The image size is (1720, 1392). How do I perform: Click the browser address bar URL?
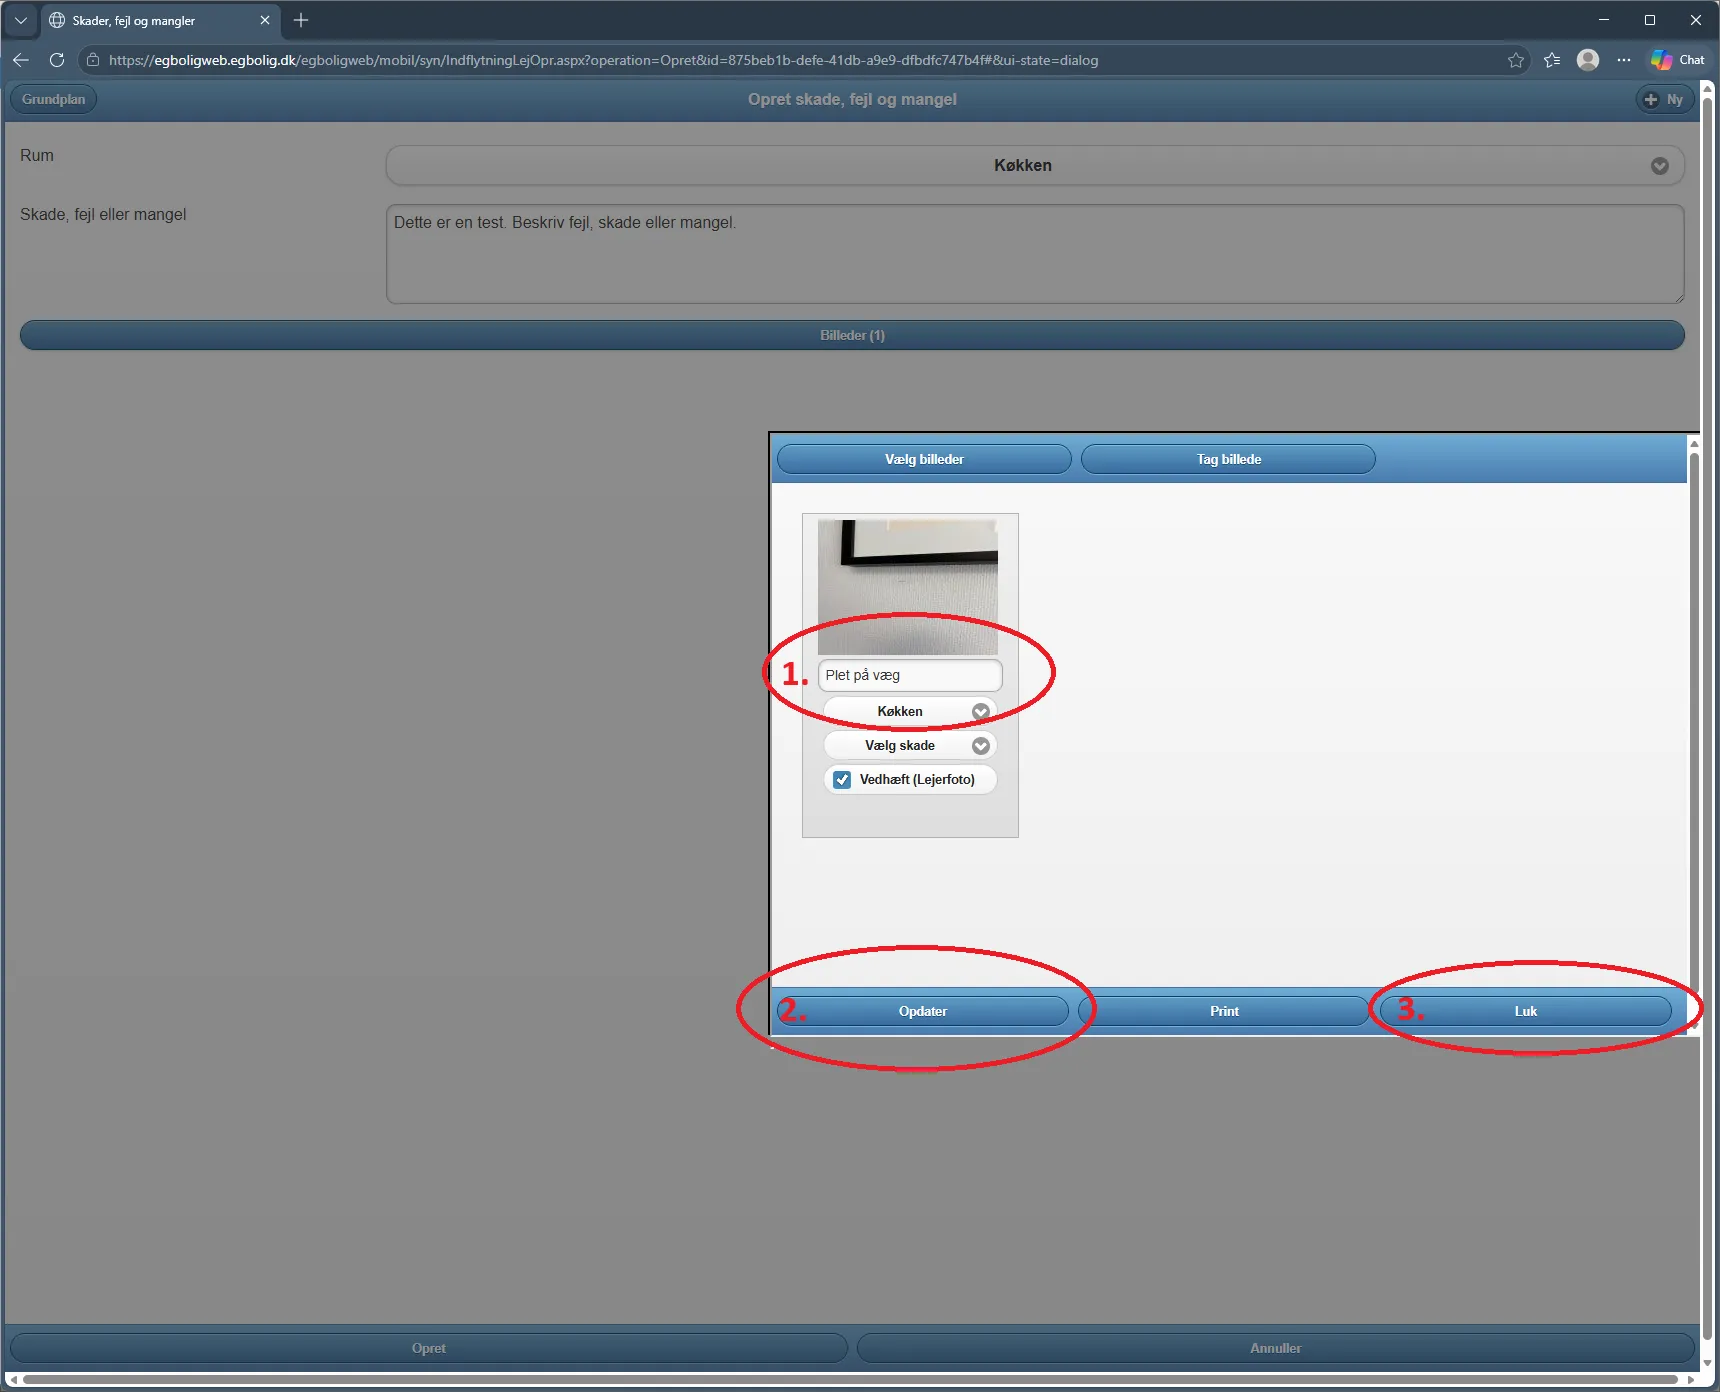click(603, 60)
